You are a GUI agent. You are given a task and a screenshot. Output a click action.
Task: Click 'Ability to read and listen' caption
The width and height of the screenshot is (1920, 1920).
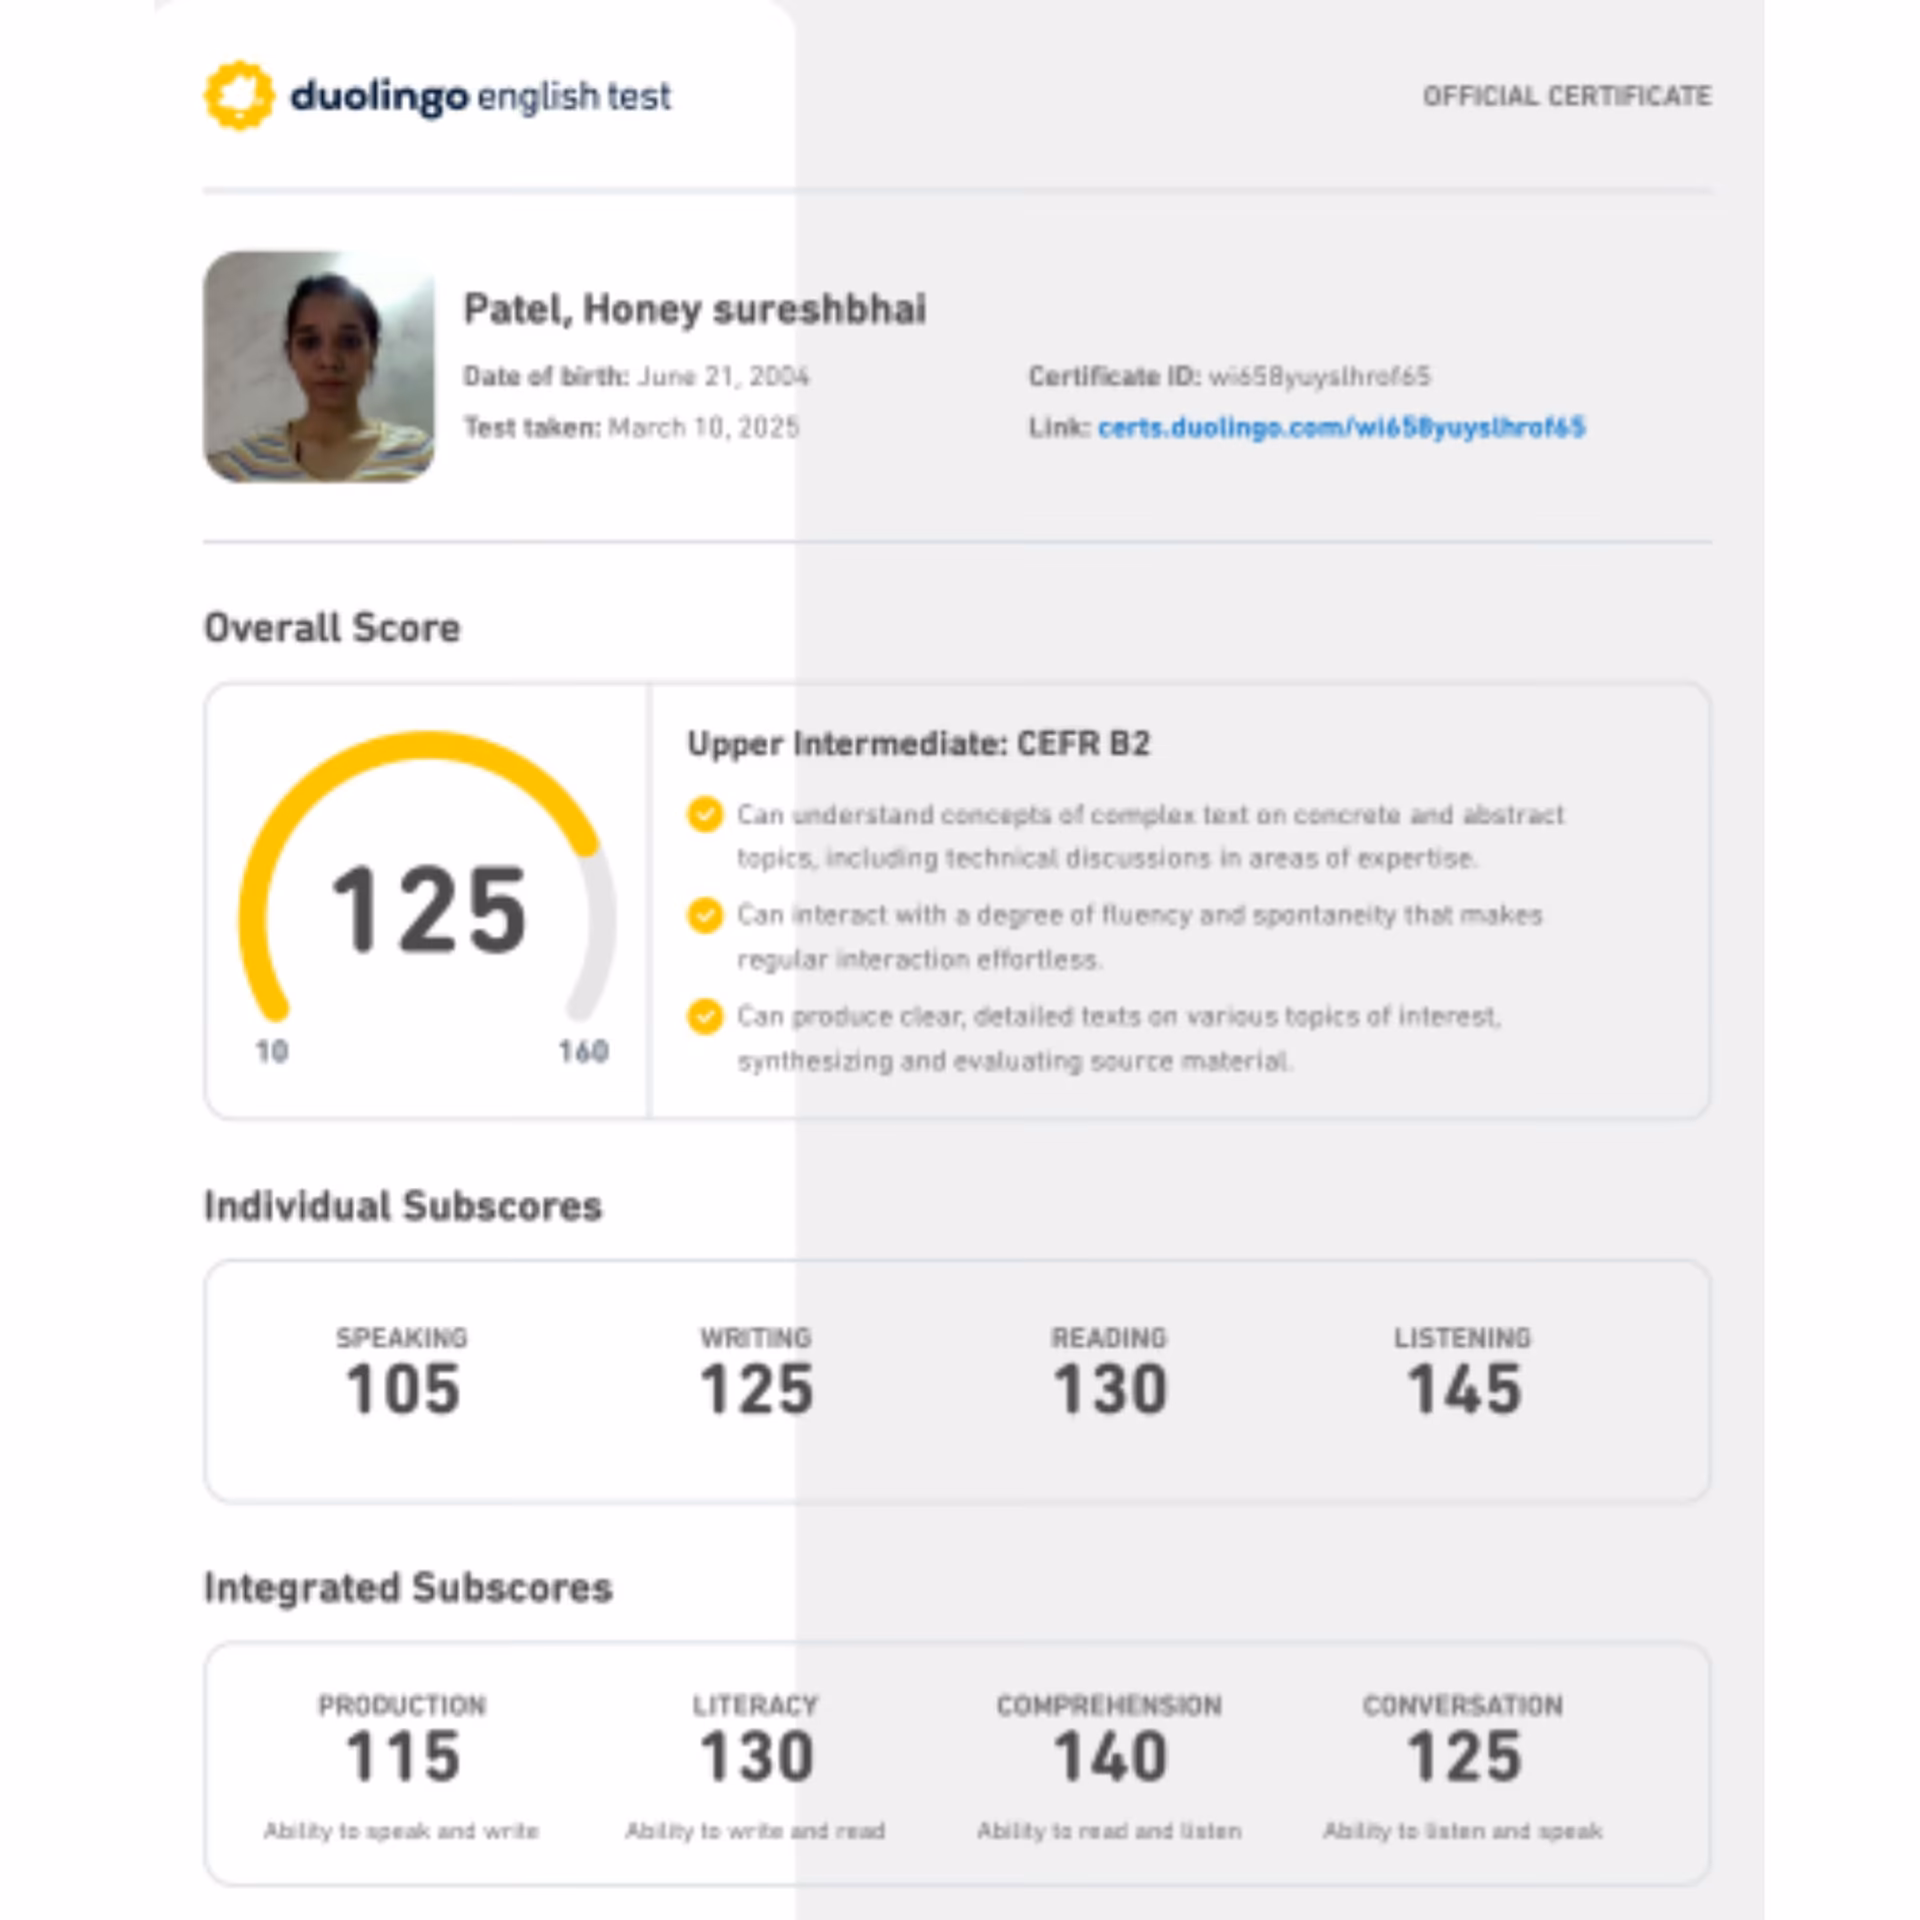1109,1831
